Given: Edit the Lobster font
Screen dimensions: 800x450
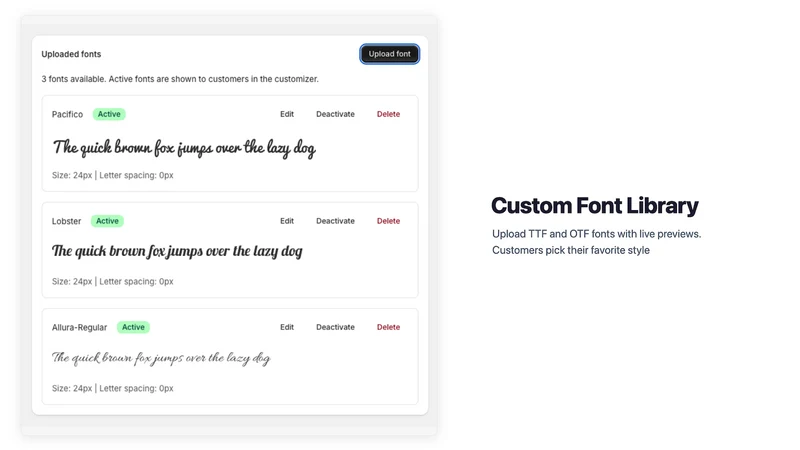Looking at the screenshot, I should coord(287,221).
